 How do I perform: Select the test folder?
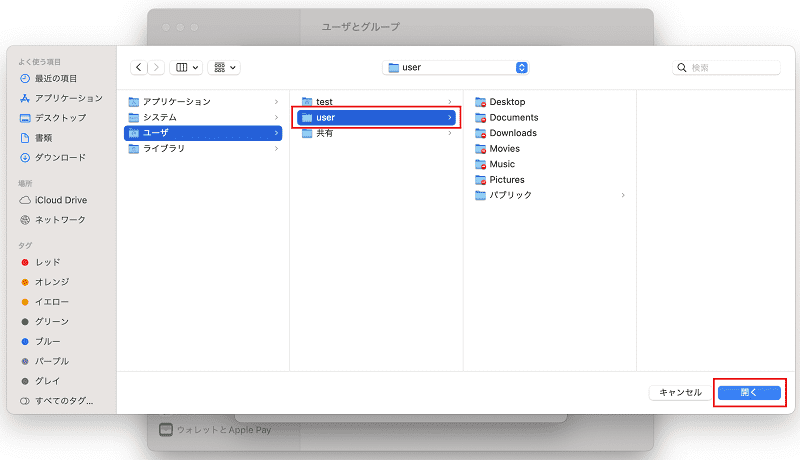[x=377, y=102]
